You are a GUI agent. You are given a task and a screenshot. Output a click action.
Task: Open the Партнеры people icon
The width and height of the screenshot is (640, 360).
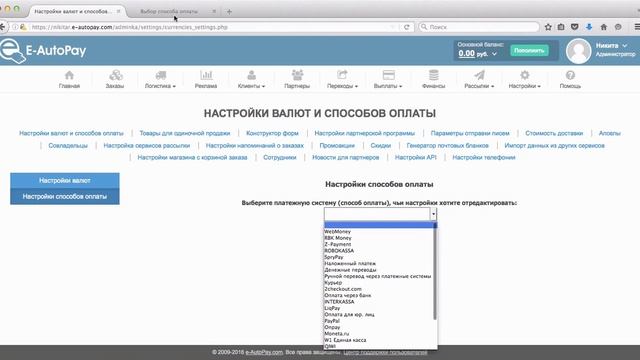pyautogui.click(x=297, y=76)
